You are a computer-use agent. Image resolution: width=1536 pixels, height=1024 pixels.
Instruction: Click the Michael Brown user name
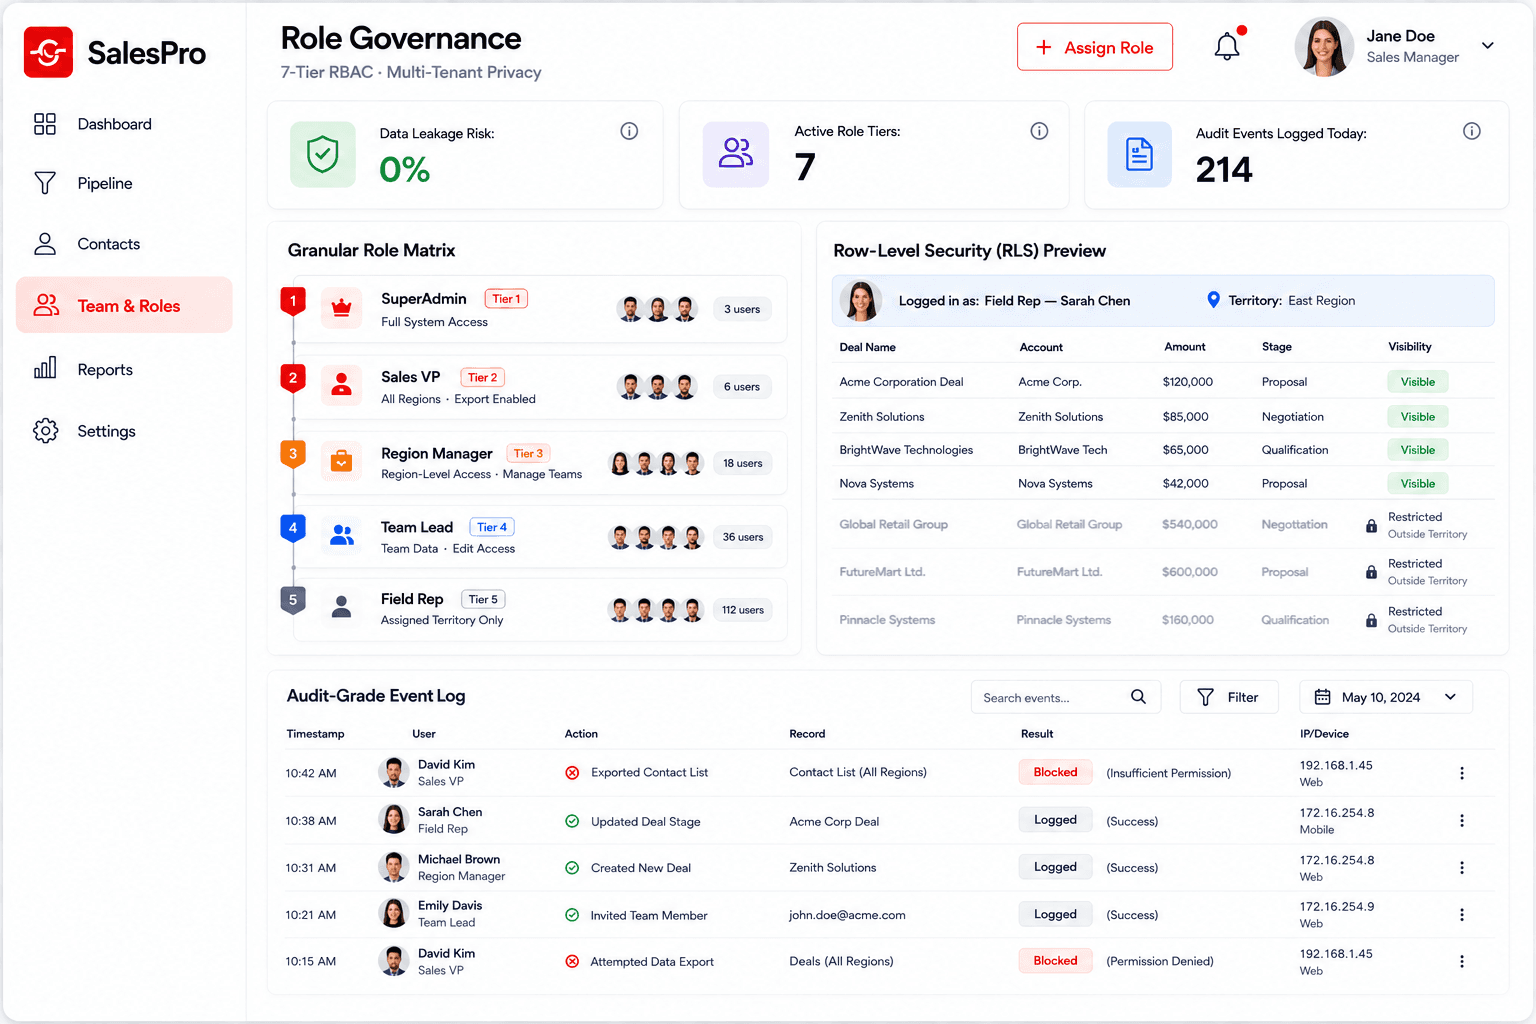tap(459, 859)
